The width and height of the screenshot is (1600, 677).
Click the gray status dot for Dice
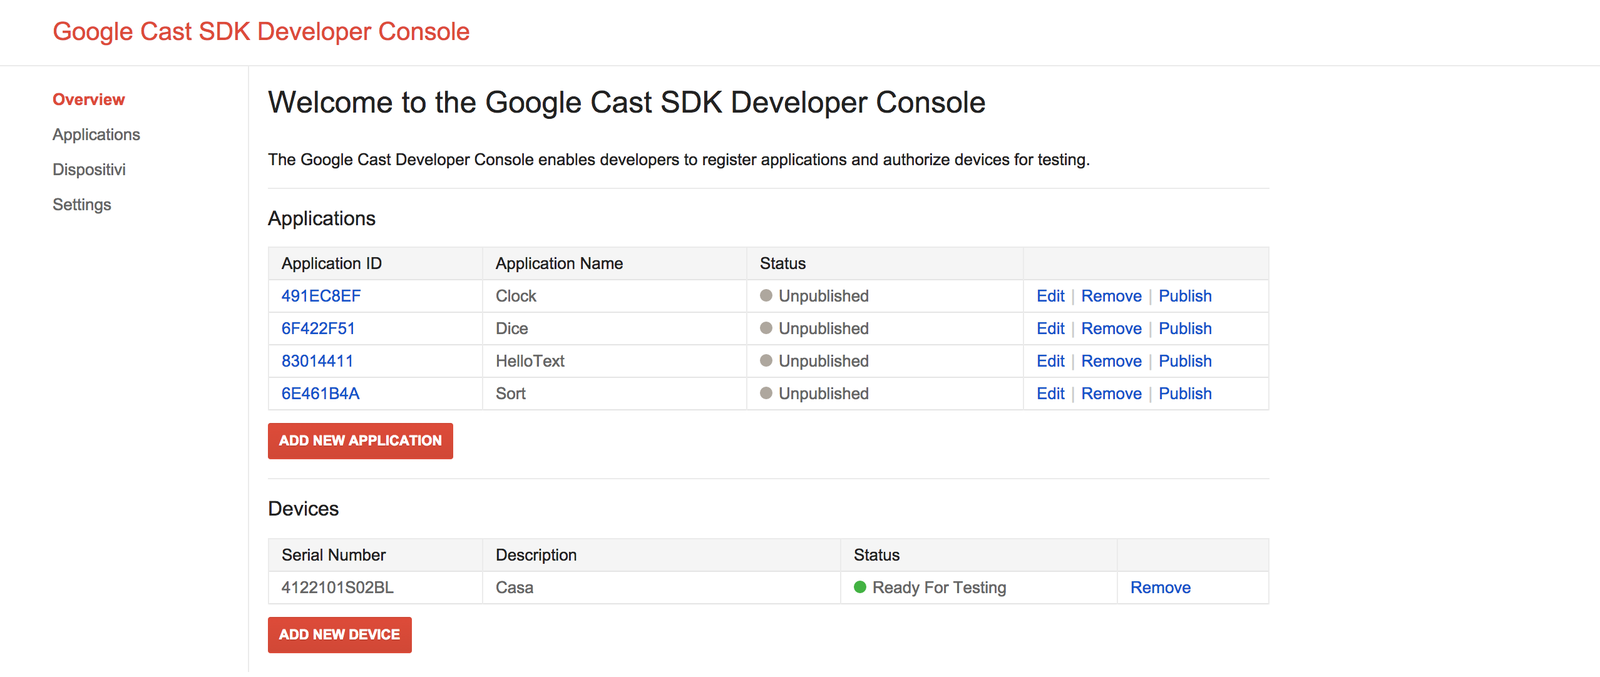click(766, 328)
